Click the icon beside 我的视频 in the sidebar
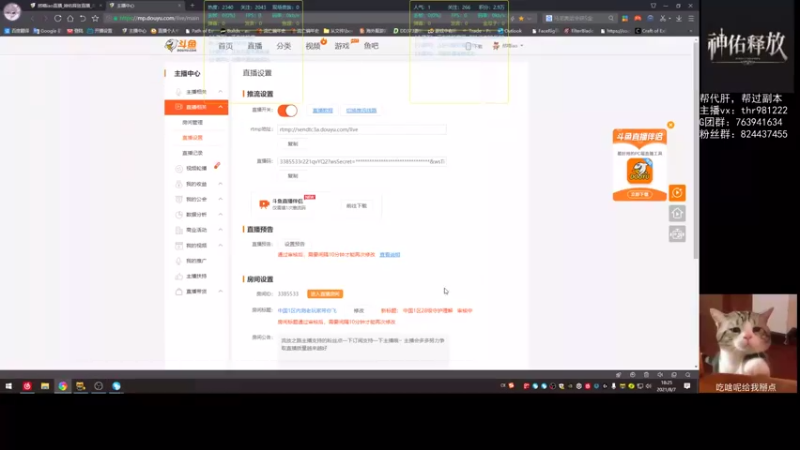The image size is (800, 450). click(179, 245)
